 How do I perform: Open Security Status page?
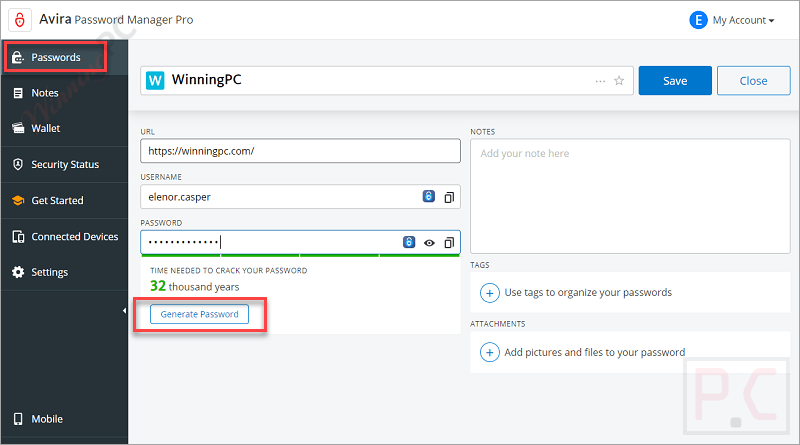click(x=65, y=164)
